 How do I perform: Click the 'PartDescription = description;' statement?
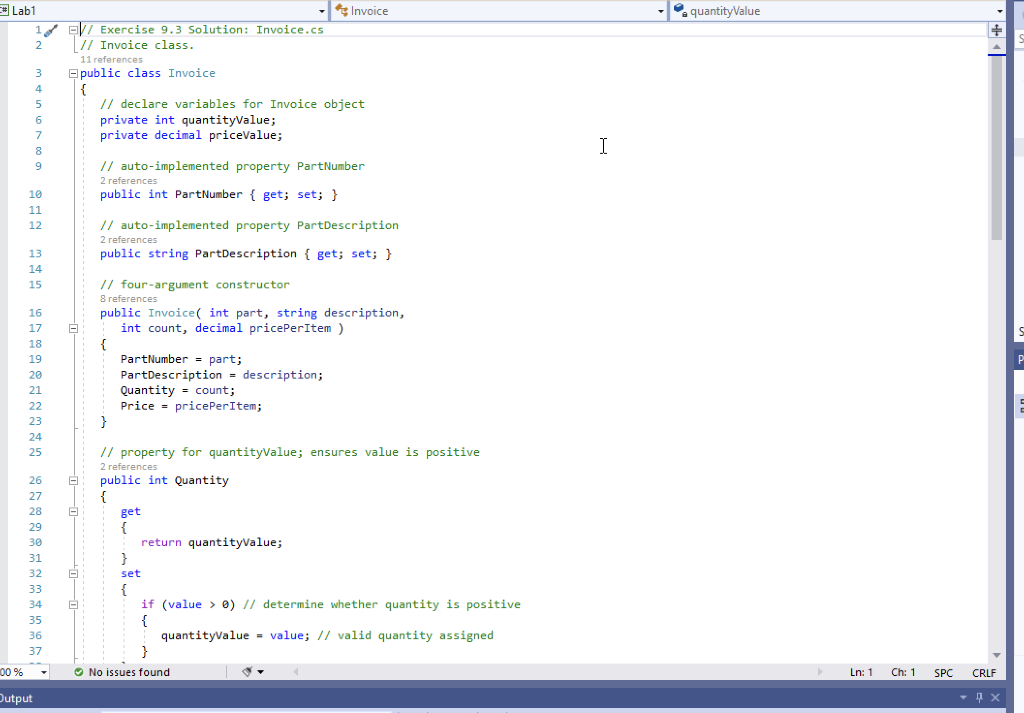pyautogui.click(x=221, y=375)
